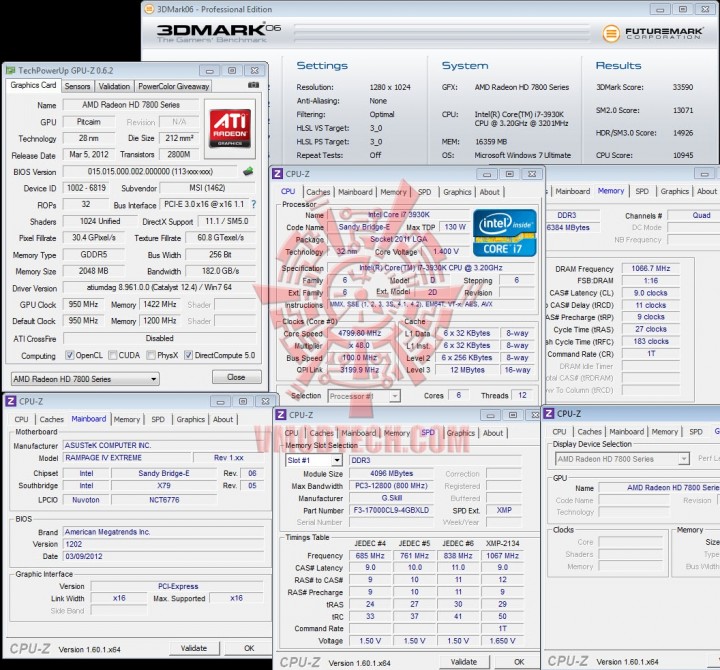Click the CPU Score value 10945

coord(683,155)
